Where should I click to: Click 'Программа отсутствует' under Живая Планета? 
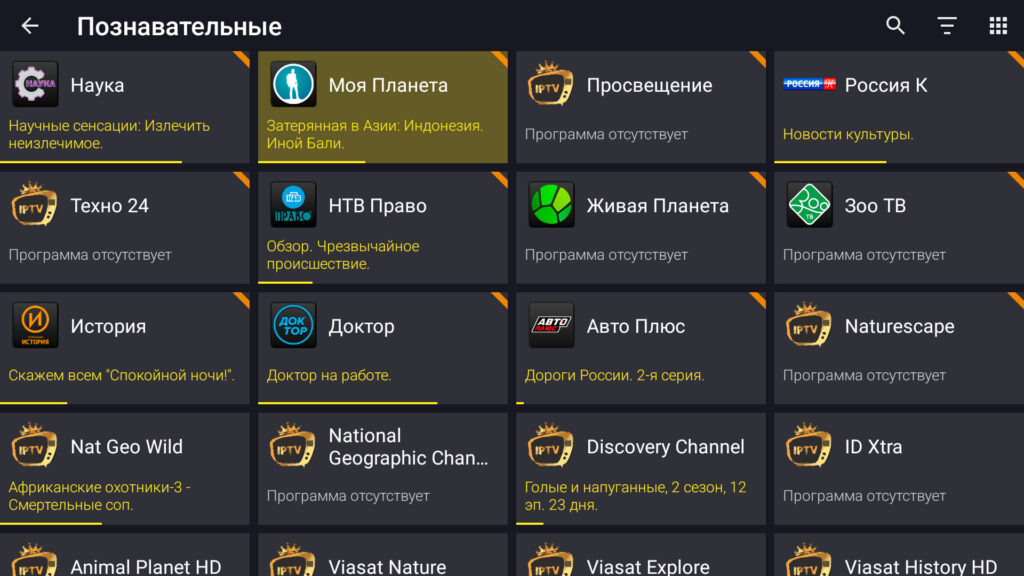point(606,255)
